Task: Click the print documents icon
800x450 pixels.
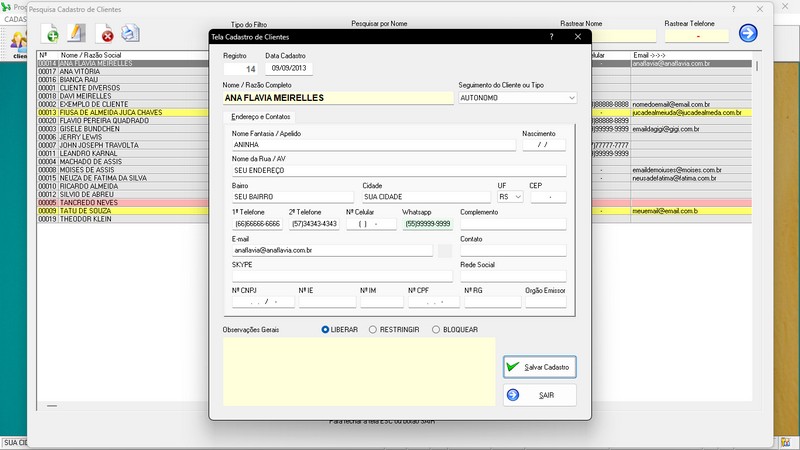Action: (131, 33)
